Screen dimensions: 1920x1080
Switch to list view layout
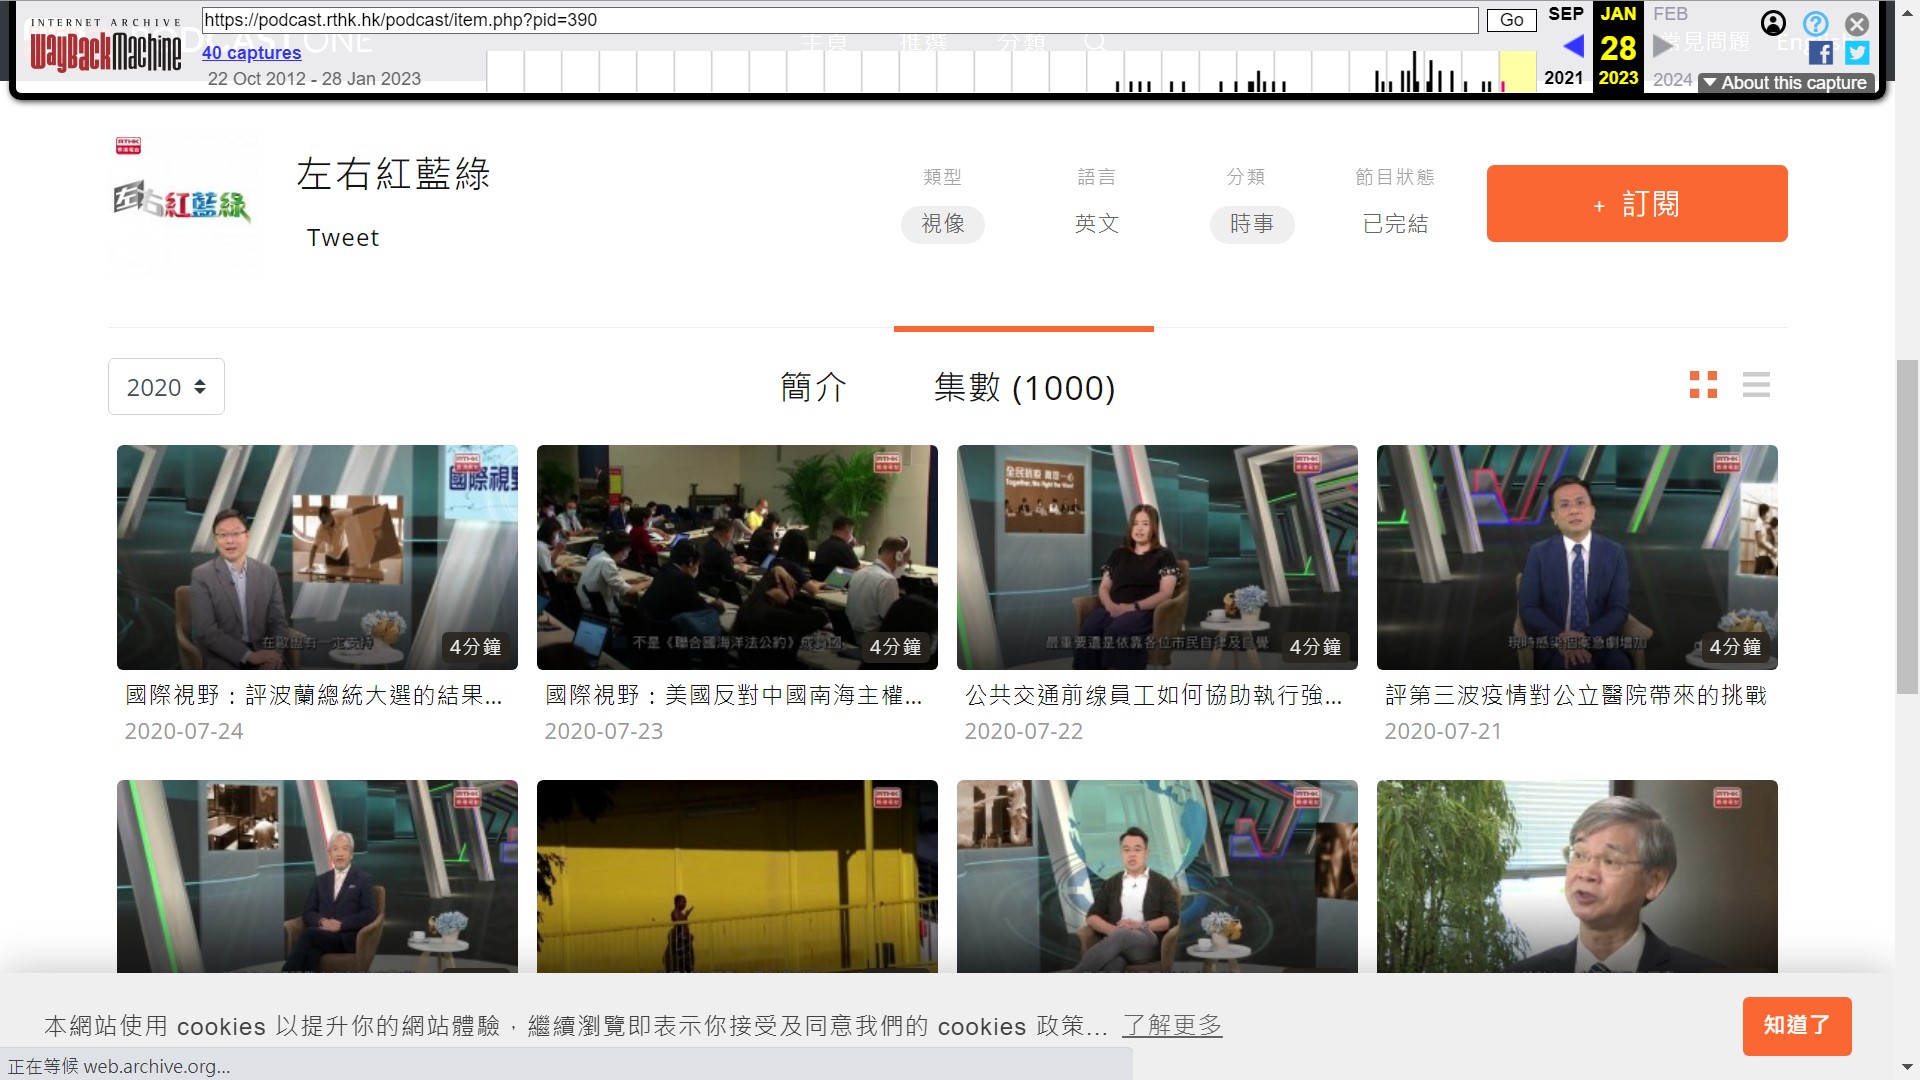coord(1756,385)
